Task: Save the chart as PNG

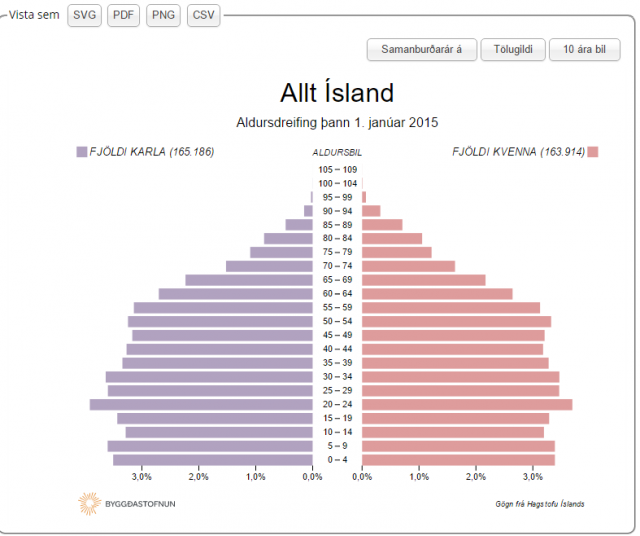Action: 163,16
